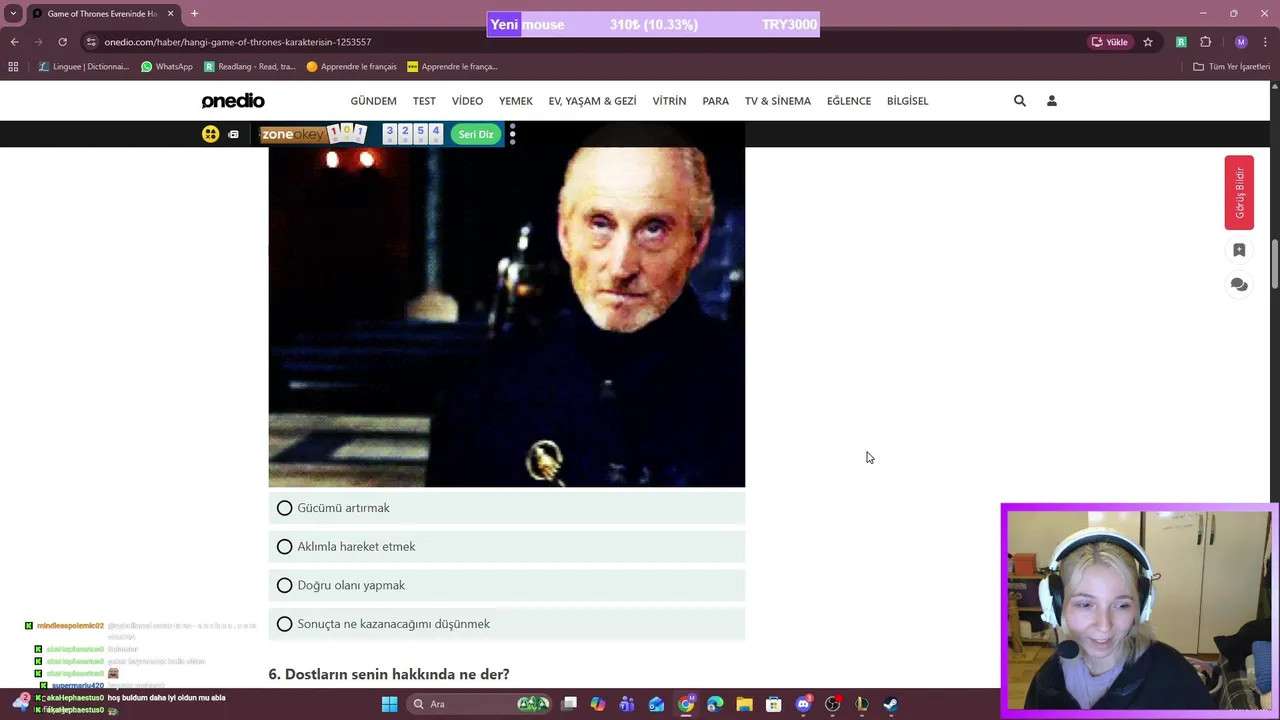Open League of Legends taskbar icon
The height and width of the screenshot is (720, 1280).
(861, 704)
